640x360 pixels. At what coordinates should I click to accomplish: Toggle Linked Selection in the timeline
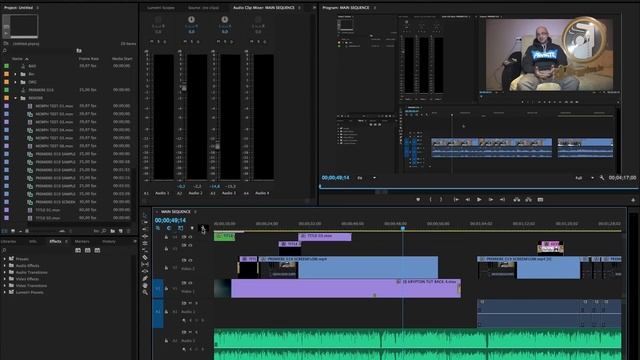click(x=180, y=228)
